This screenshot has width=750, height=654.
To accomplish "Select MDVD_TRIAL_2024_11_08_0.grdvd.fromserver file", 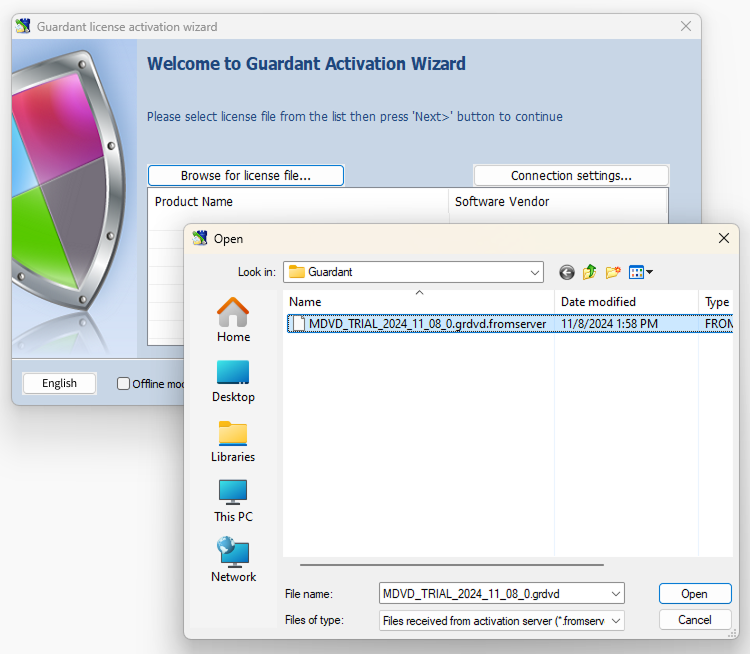I will pyautogui.click(x=427, y=324).
